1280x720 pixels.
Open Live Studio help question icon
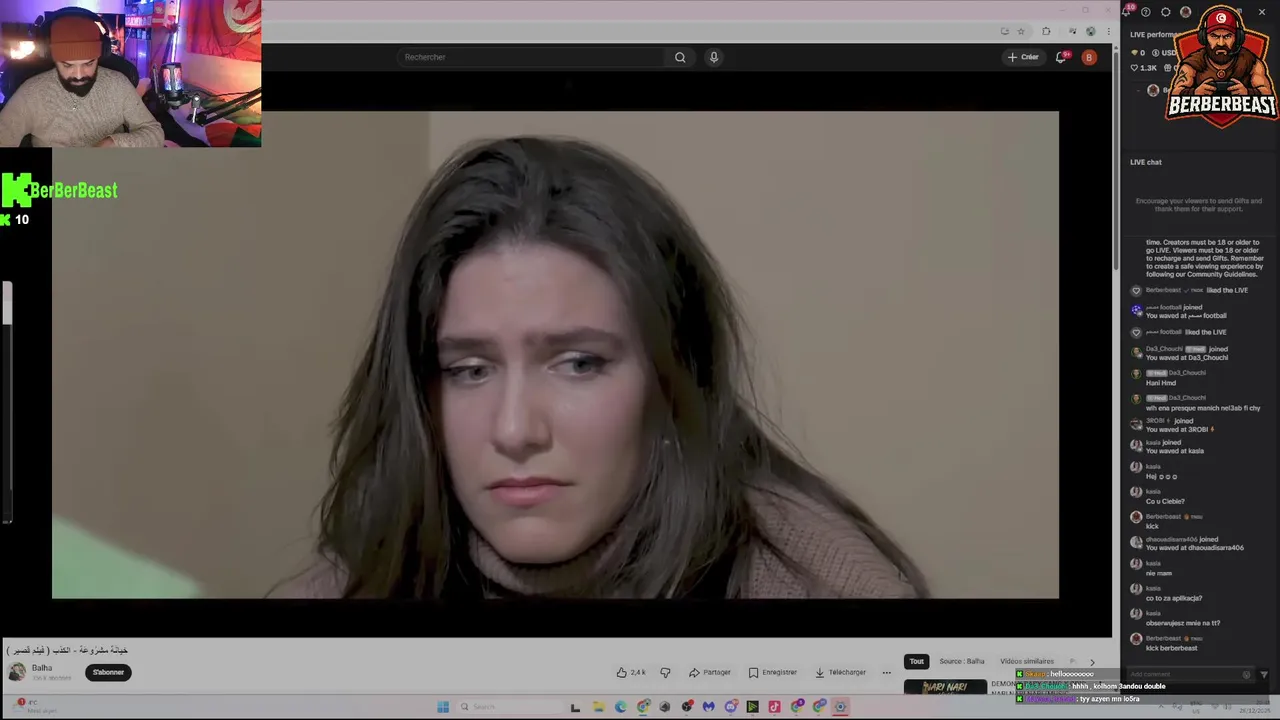click(1146, 12)
